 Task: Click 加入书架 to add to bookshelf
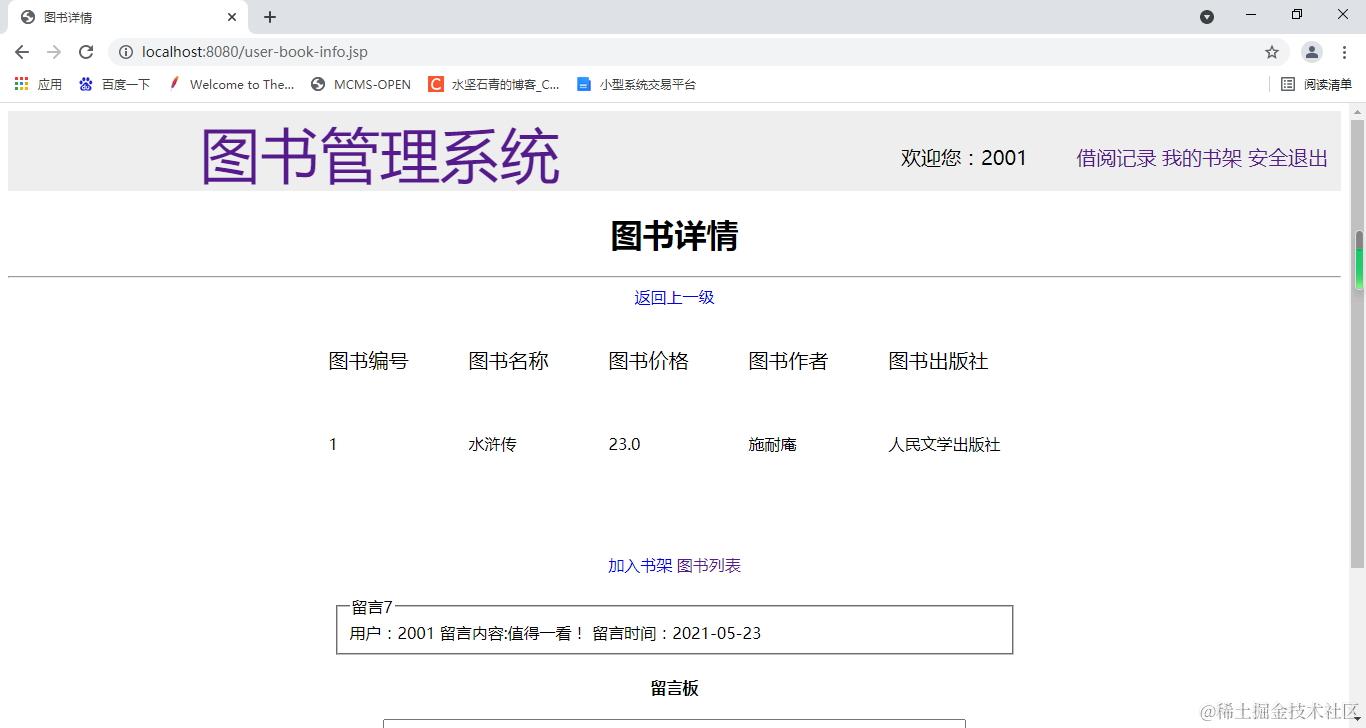639,565
